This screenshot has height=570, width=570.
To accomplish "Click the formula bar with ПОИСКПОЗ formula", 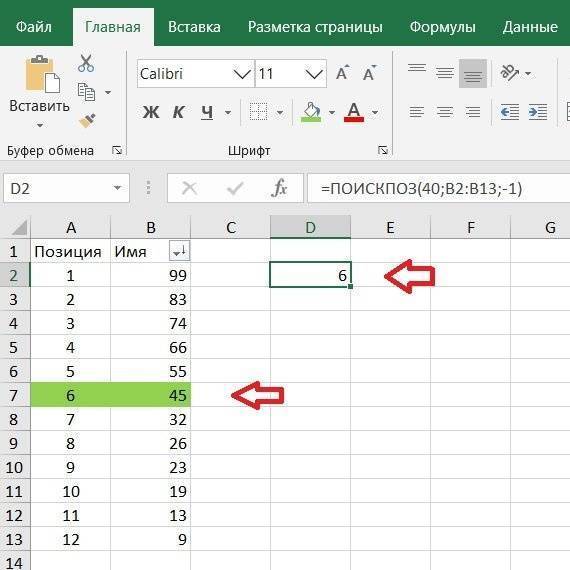I will pos(438,188).
